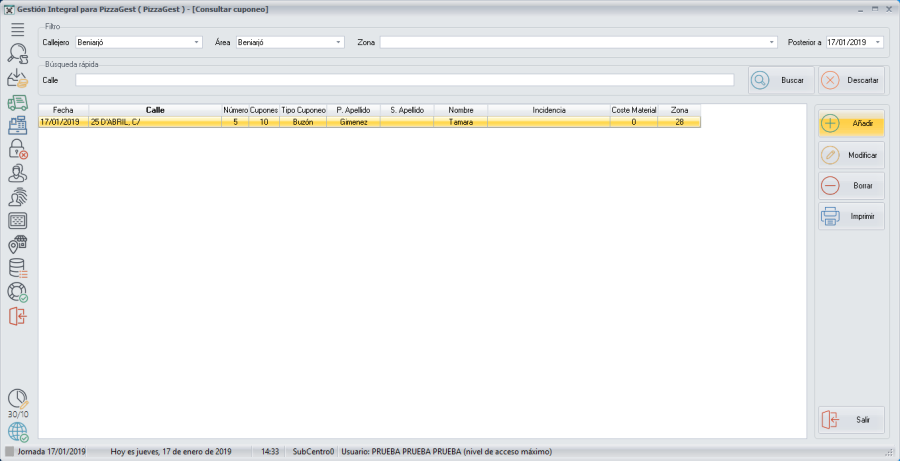
Task: Click the clock with pencil icon
Action: (x=17, y=399)
